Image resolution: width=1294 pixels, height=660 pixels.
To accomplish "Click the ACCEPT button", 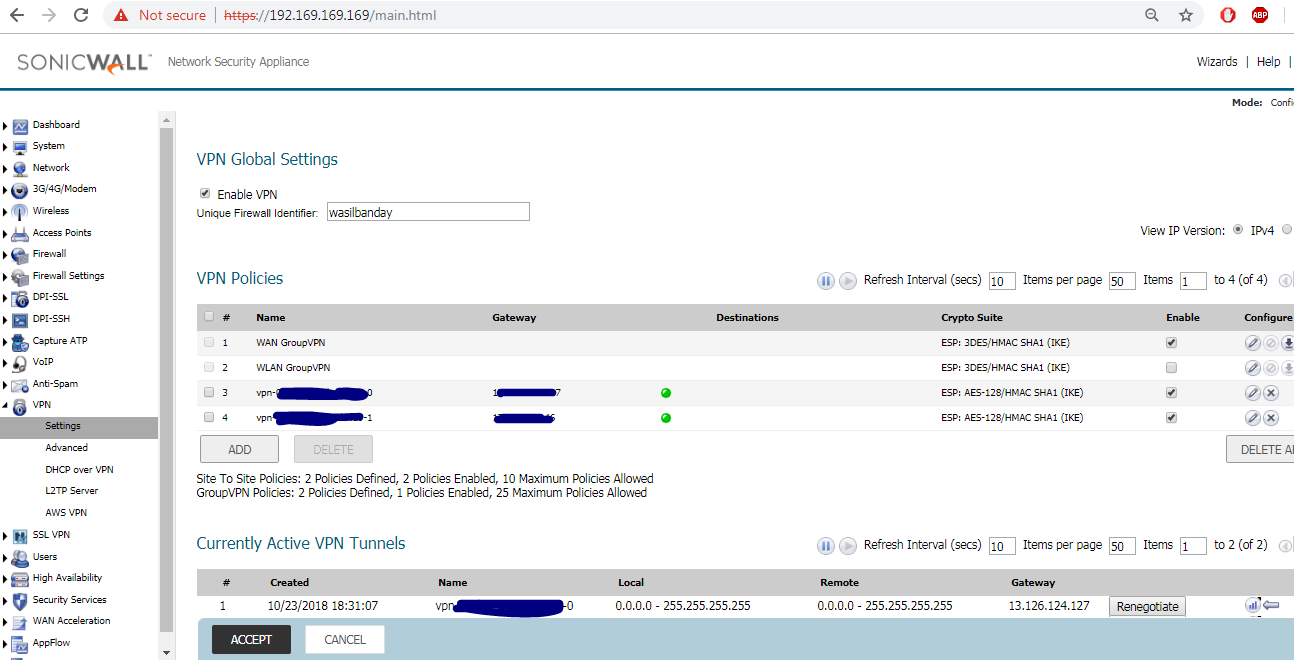I will 251,640.
